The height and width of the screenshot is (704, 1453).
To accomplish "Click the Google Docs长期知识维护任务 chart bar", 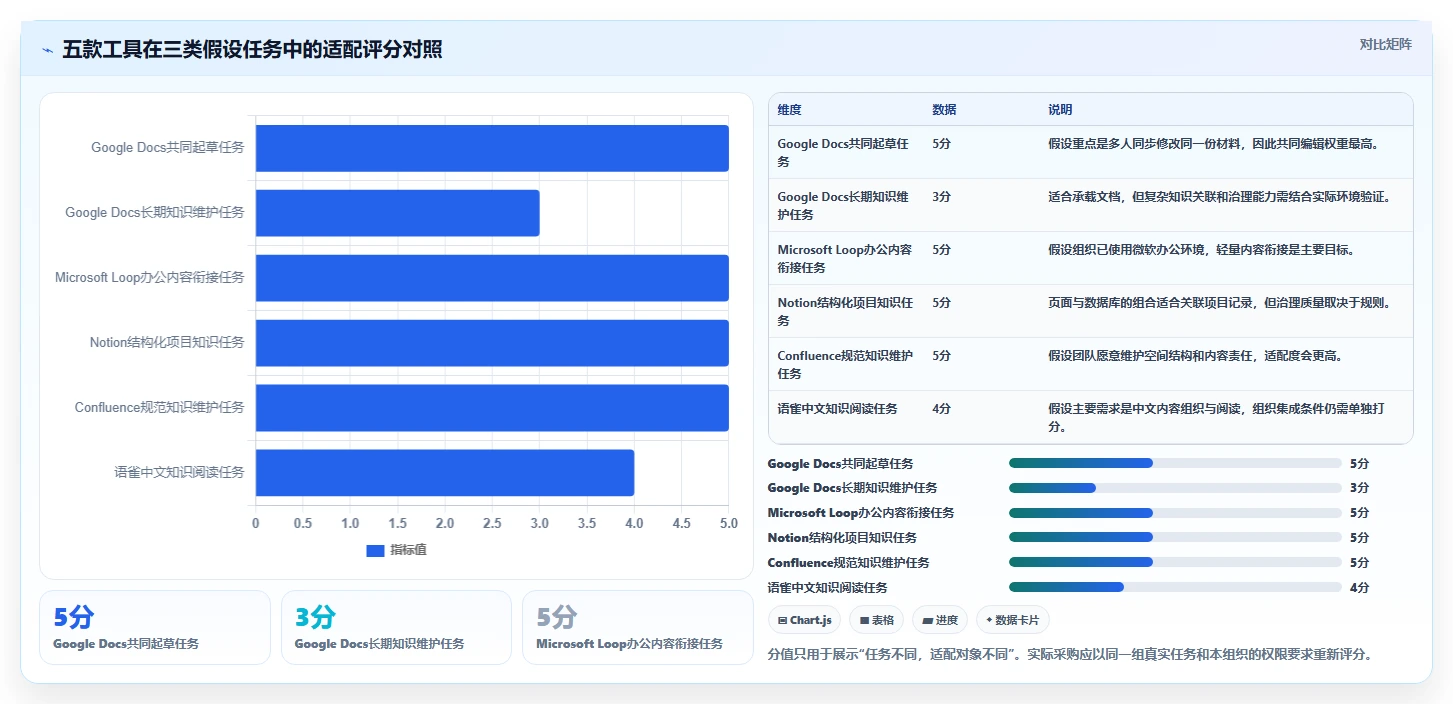I will coord(398,213).
